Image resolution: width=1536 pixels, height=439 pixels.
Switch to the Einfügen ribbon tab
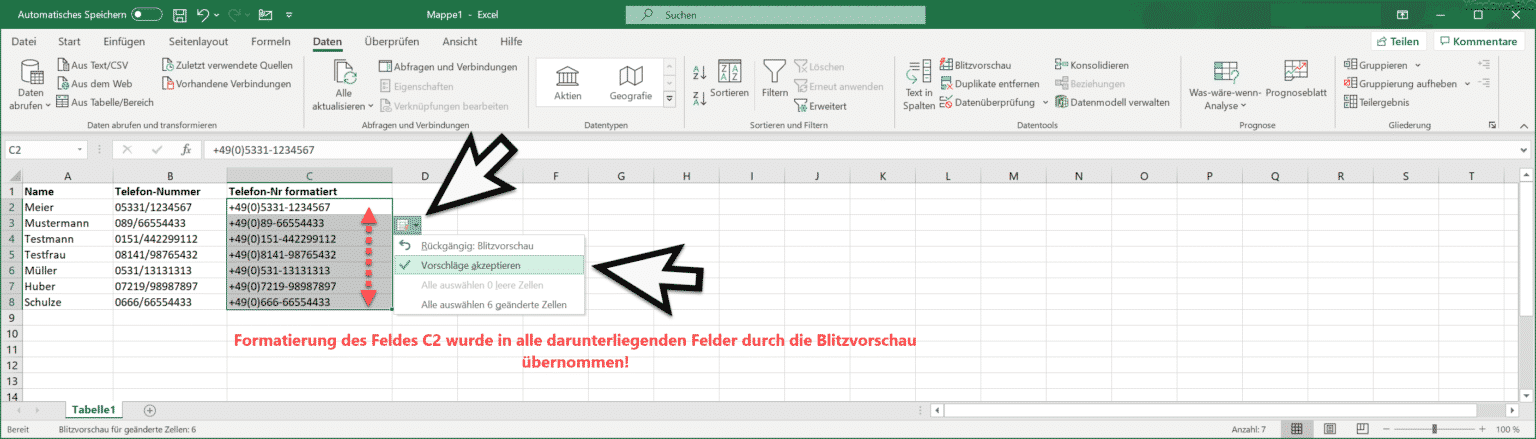pyautogui.click(x=123, y=41)
